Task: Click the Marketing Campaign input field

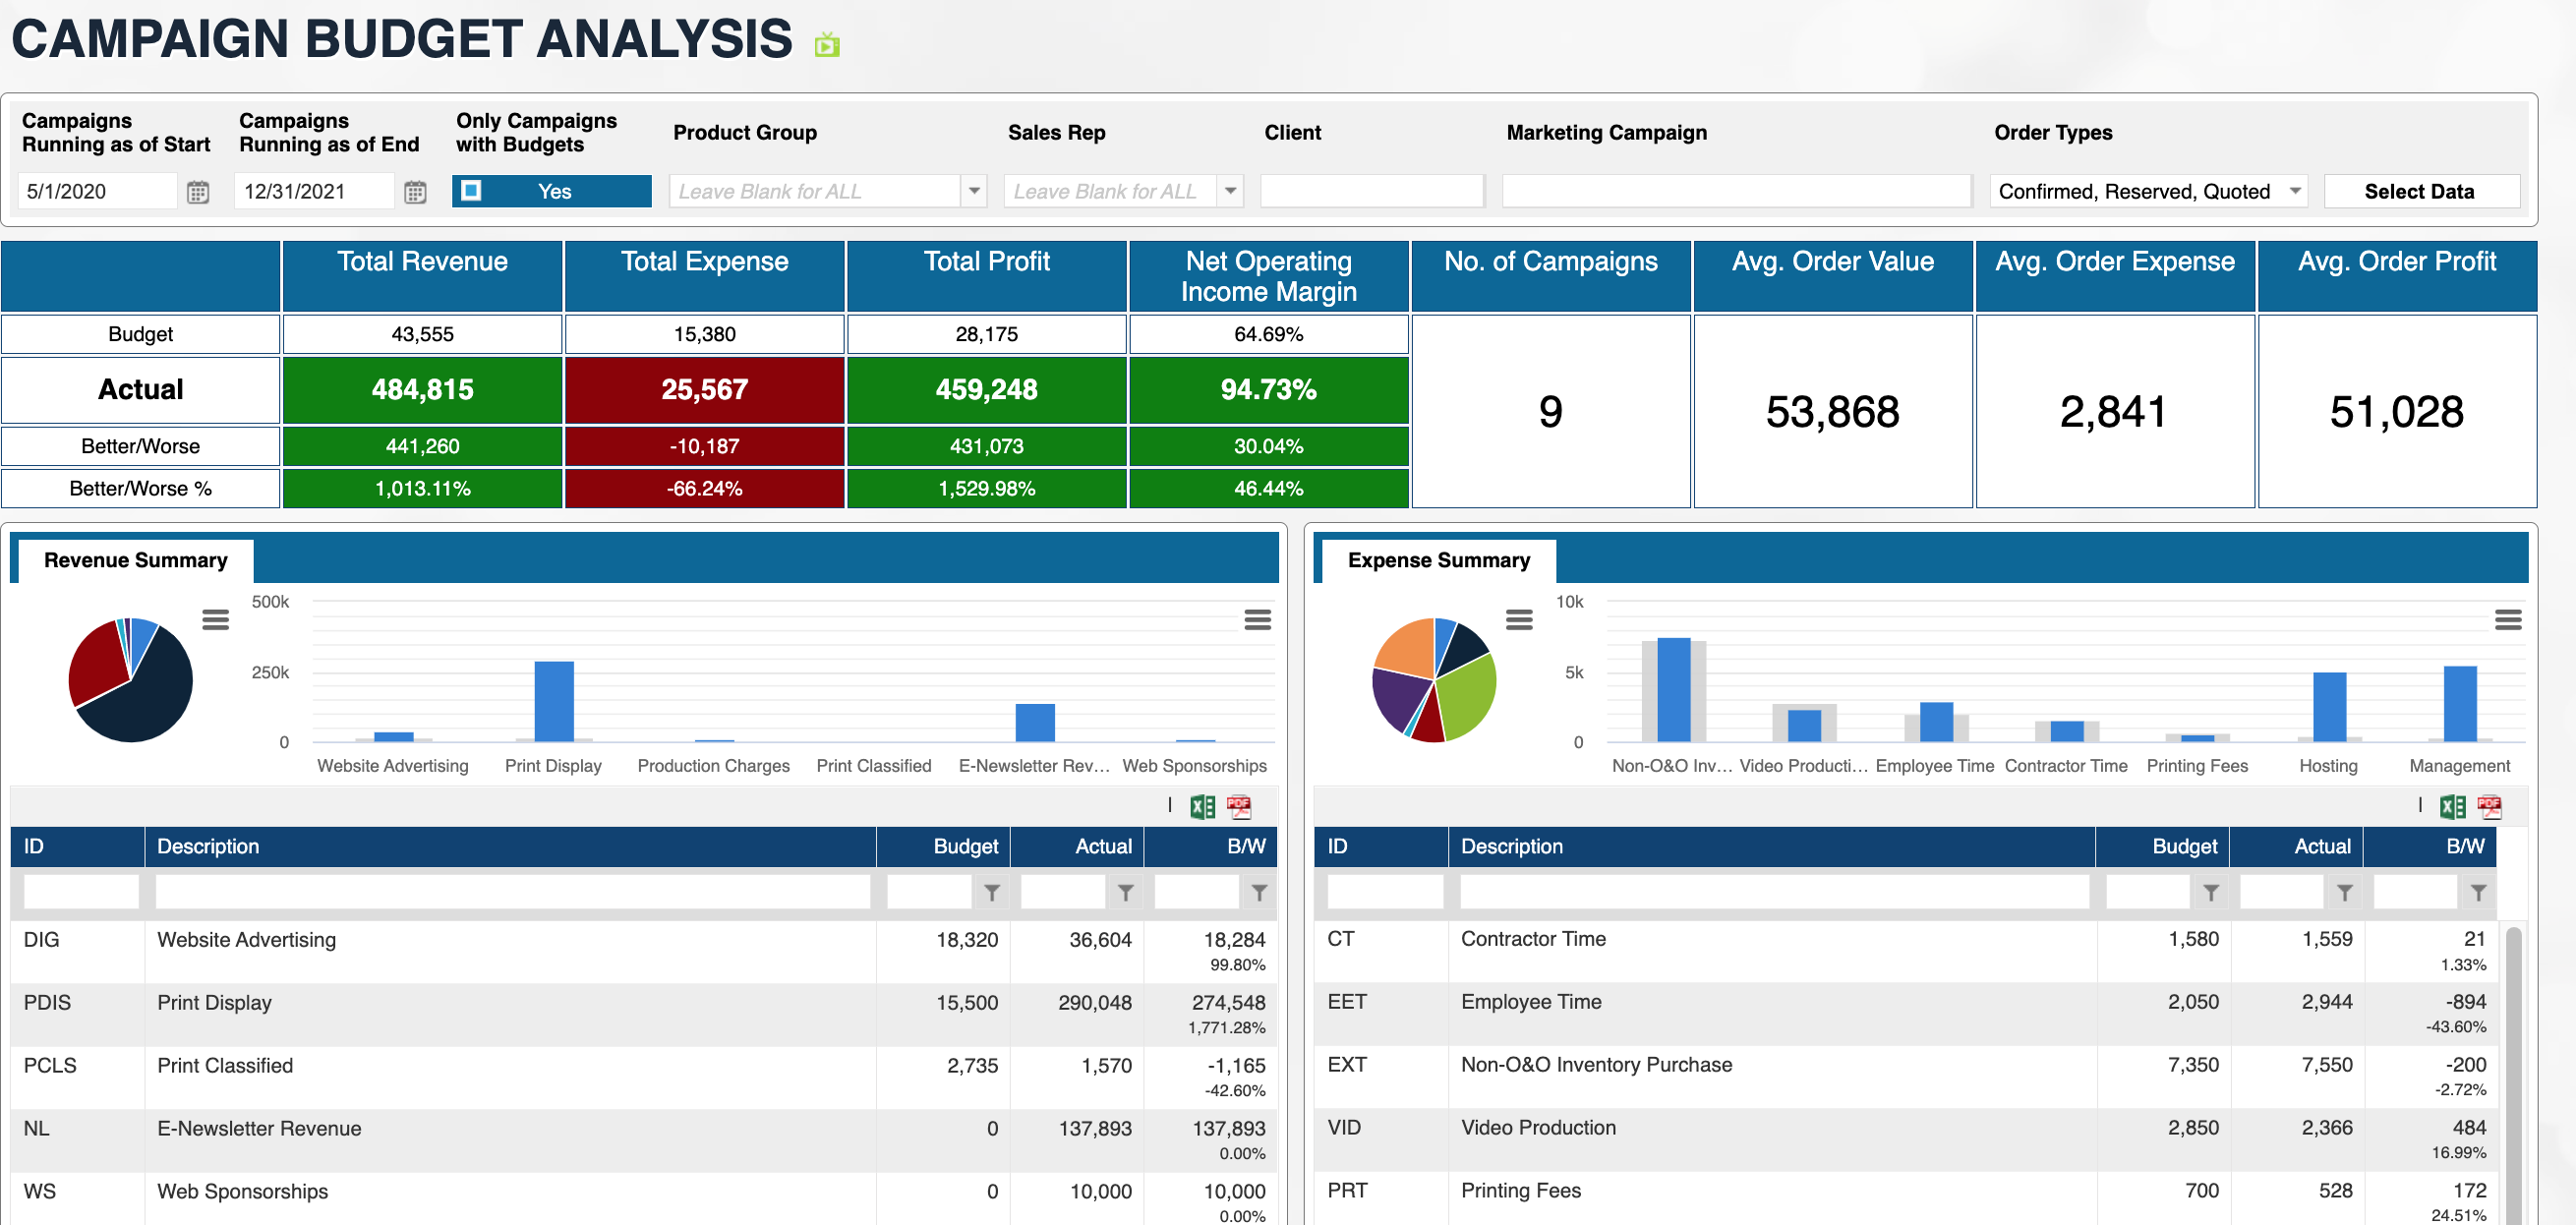Action: (1735, 191)
